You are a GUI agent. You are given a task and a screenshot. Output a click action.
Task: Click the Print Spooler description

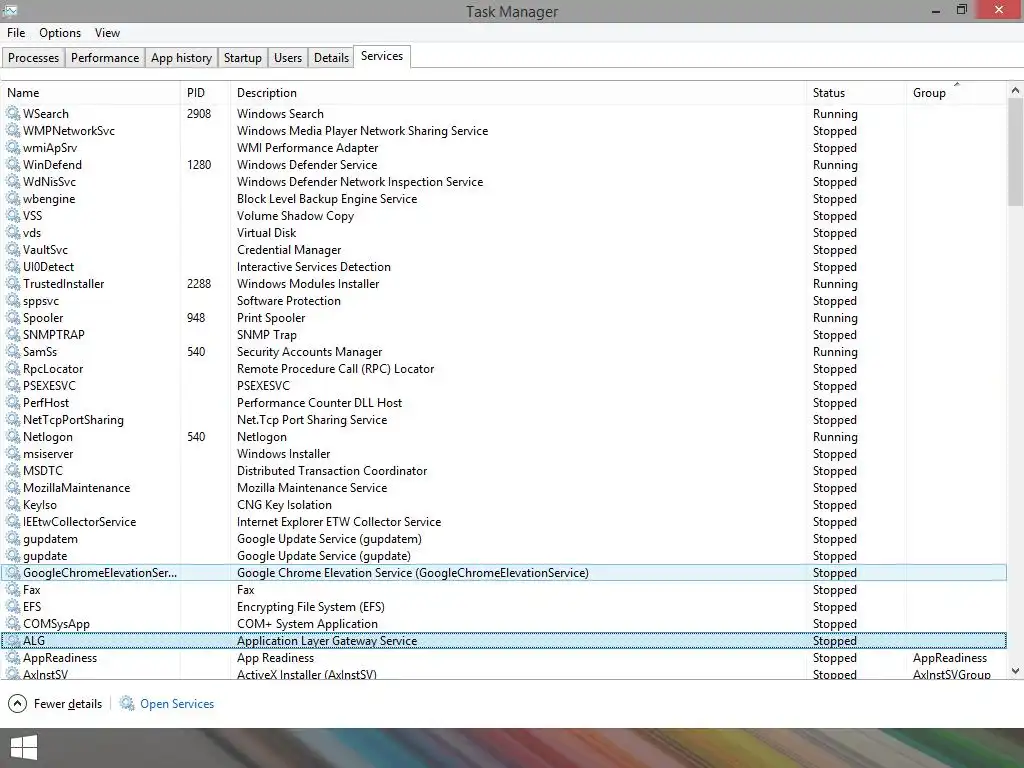(271, 317)
